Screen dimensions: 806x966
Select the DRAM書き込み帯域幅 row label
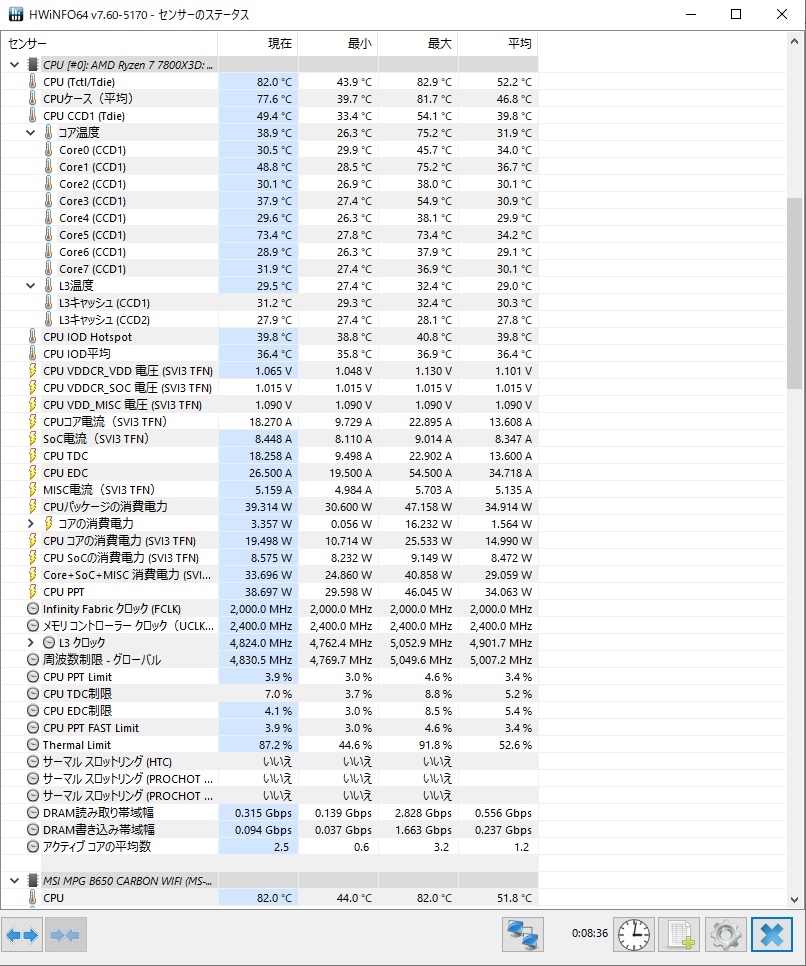[x=99, y=830]
